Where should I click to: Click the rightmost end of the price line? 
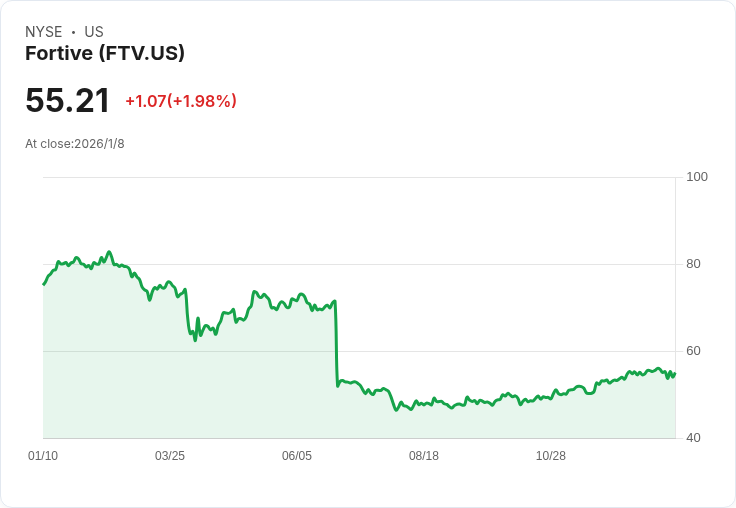(x=675, y=374)
